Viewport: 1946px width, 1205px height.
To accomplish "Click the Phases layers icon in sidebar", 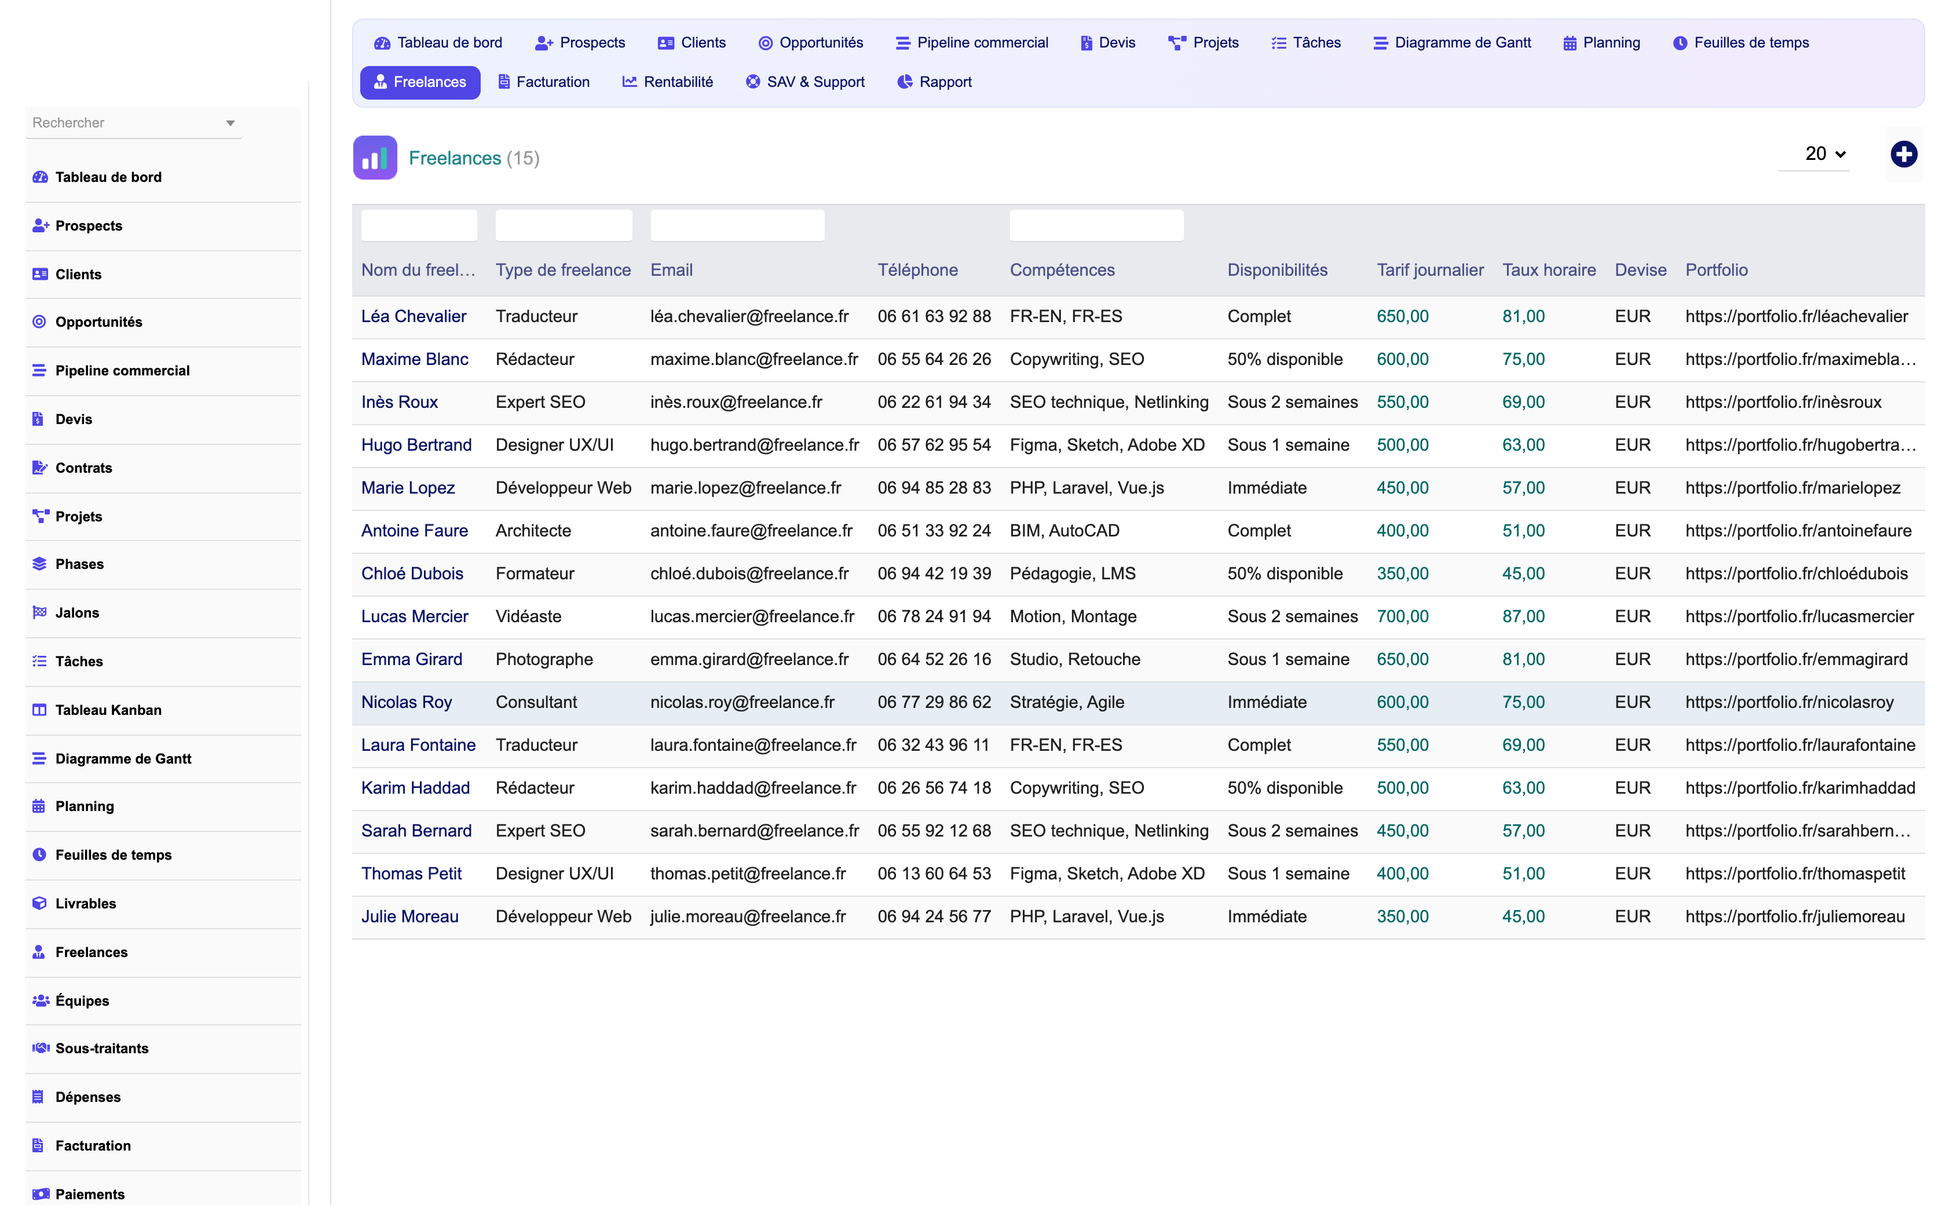I will click(x=40, y=564).
